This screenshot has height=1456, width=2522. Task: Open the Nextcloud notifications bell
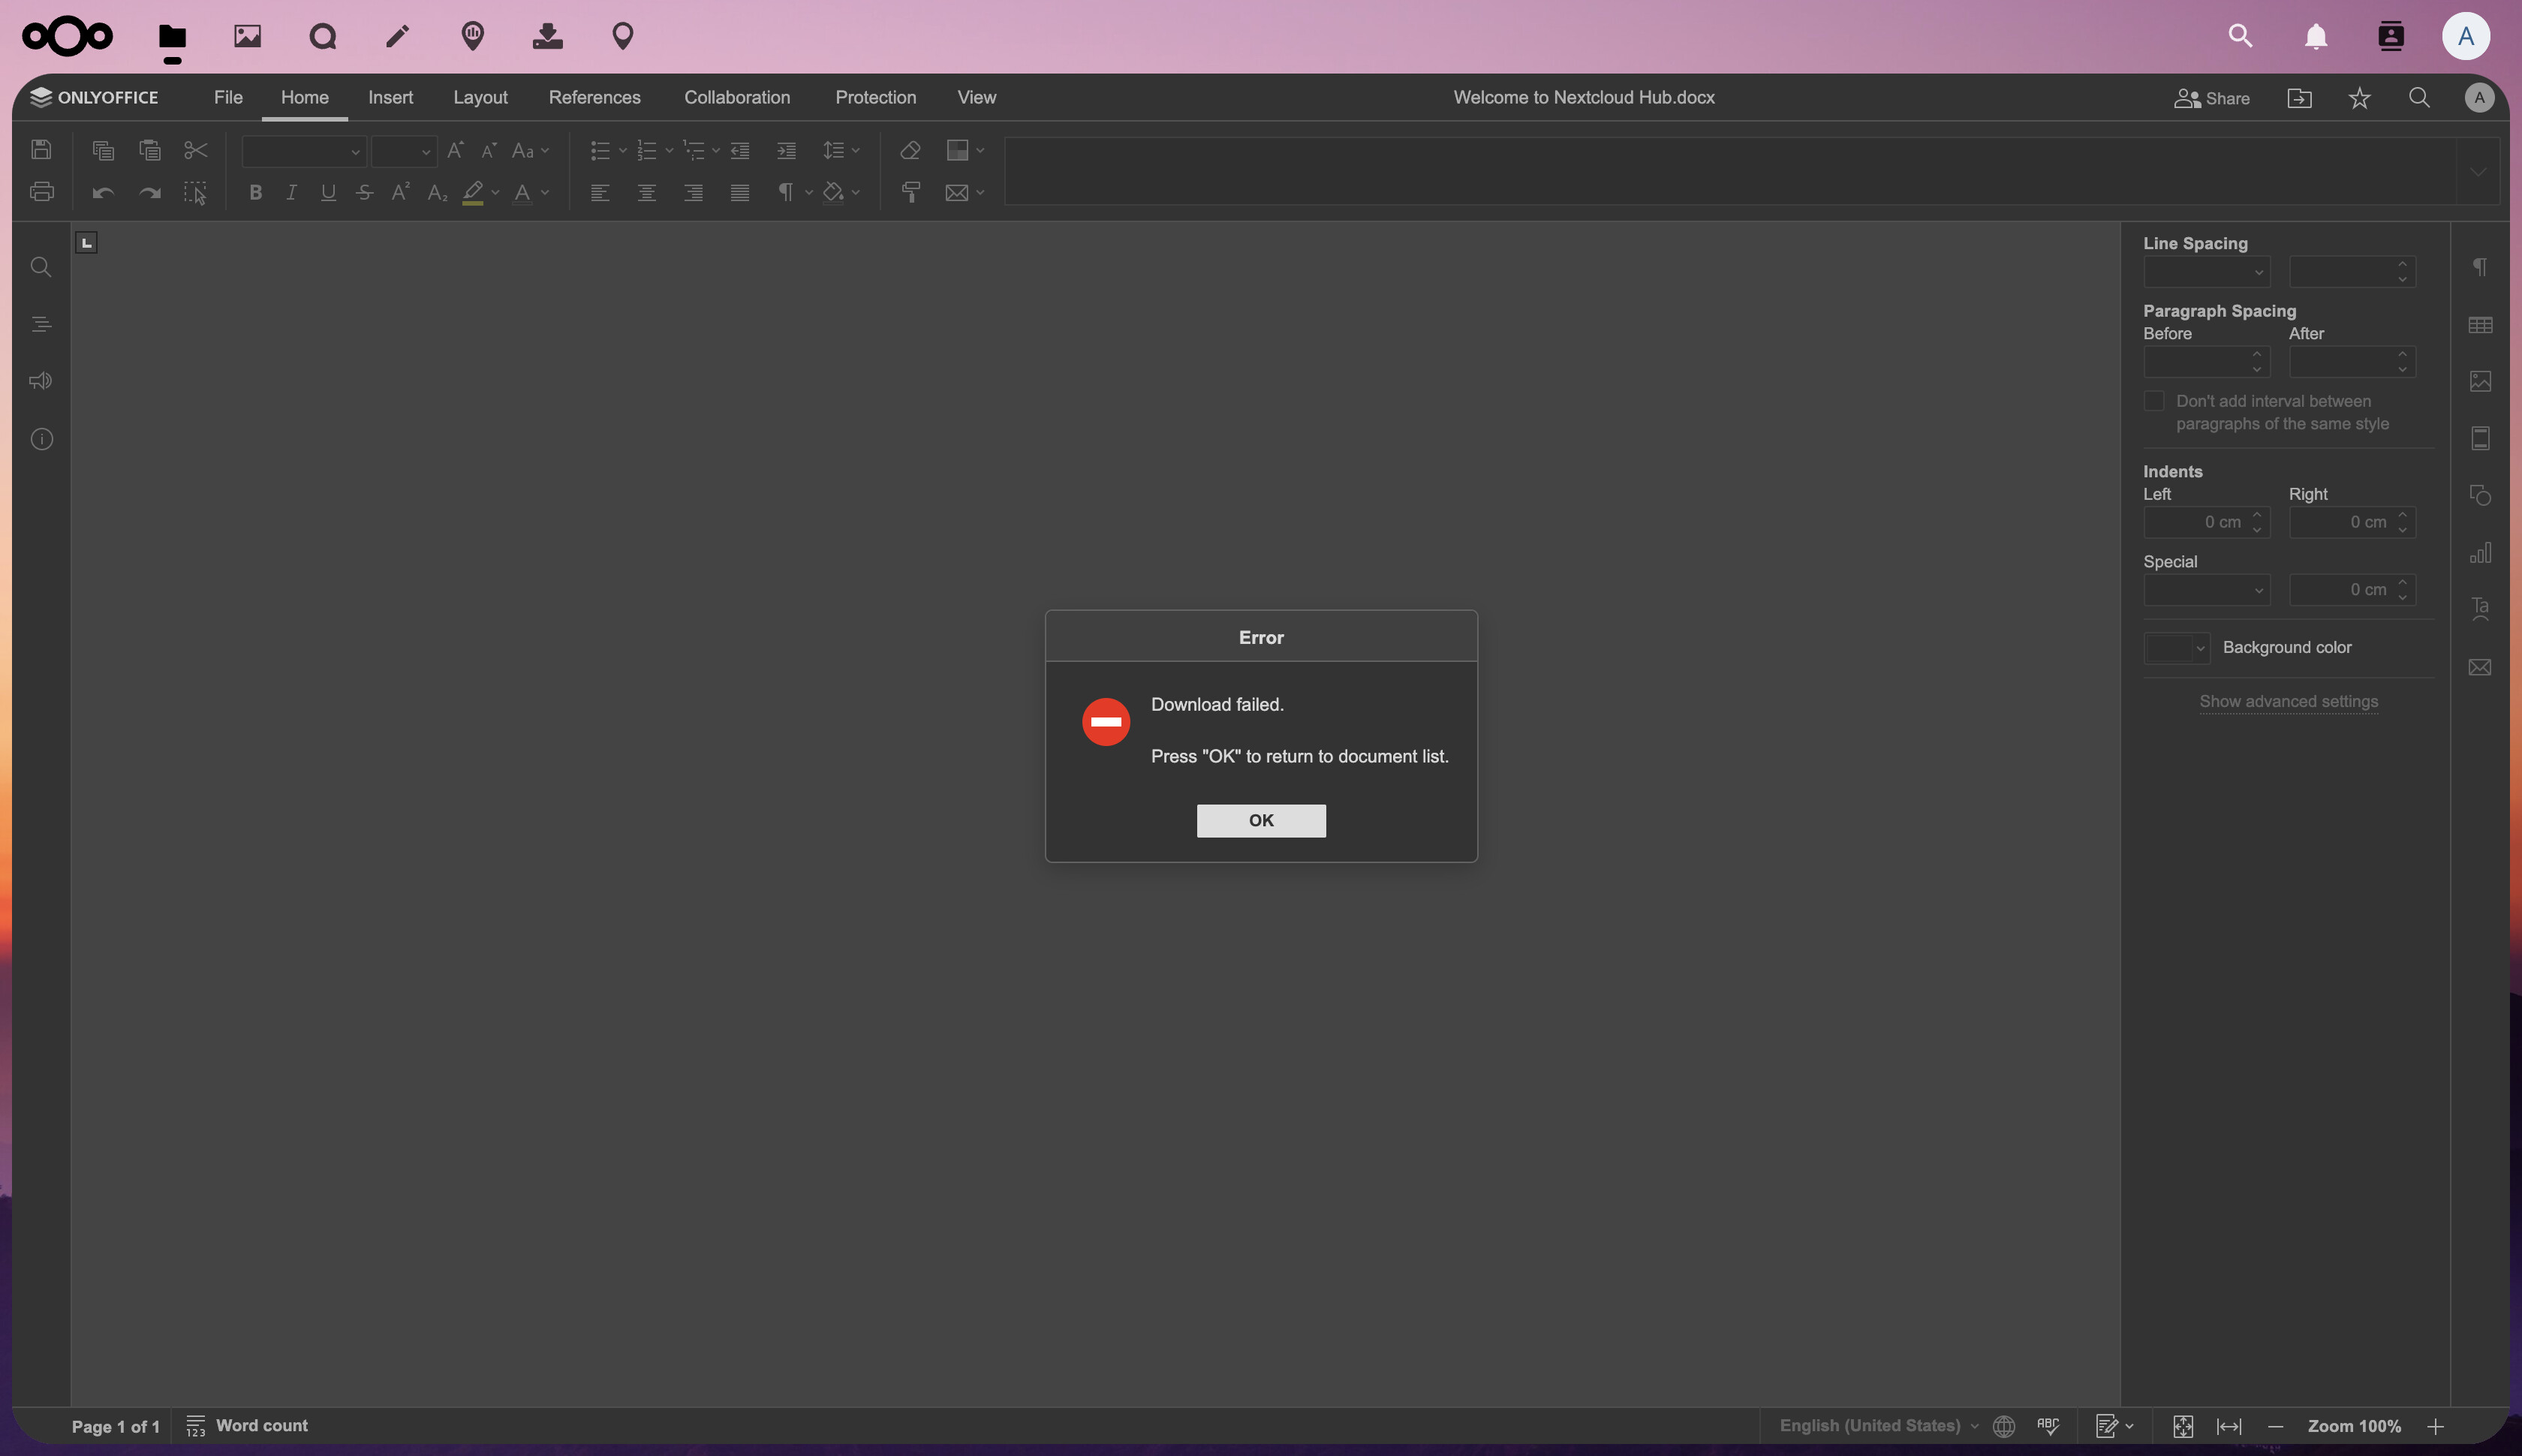(x=2315, y=37)
